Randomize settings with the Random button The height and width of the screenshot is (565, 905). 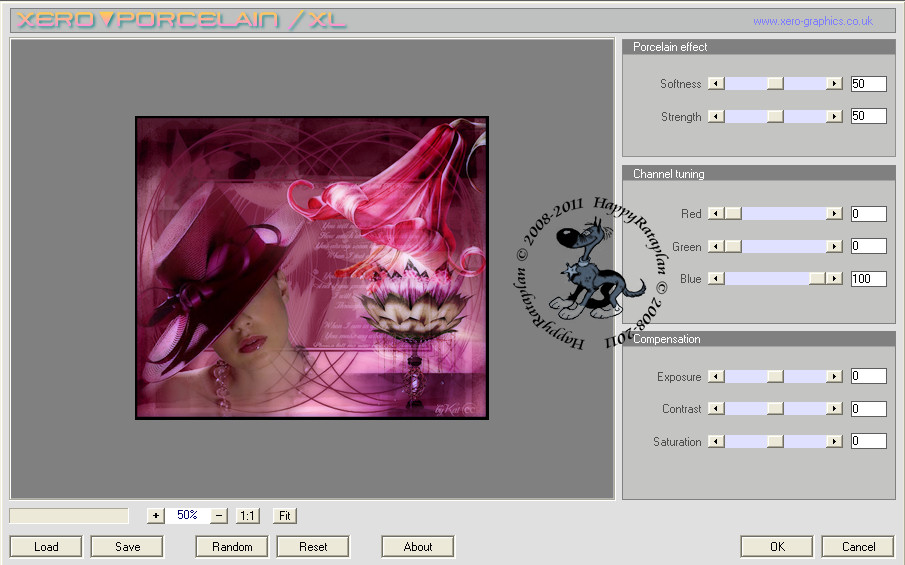tap(232, 547)
